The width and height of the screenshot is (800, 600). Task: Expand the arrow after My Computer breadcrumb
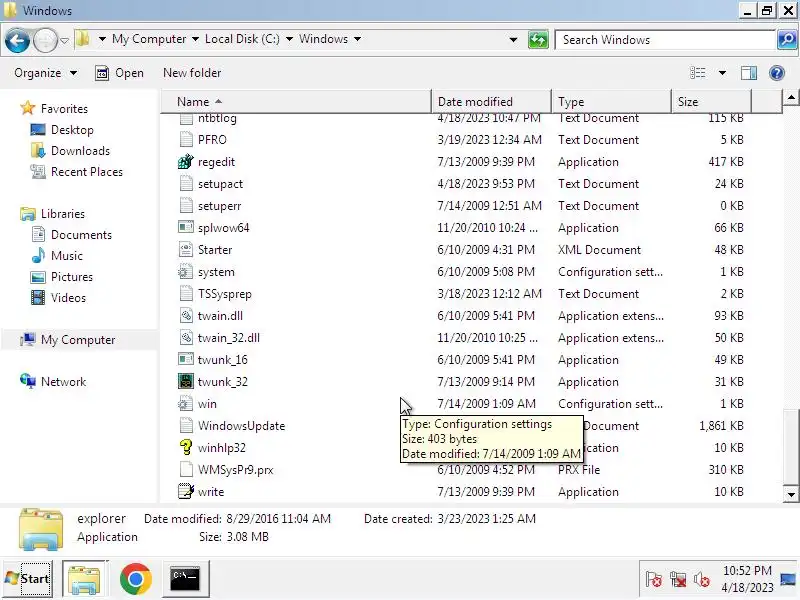(195, 39)
